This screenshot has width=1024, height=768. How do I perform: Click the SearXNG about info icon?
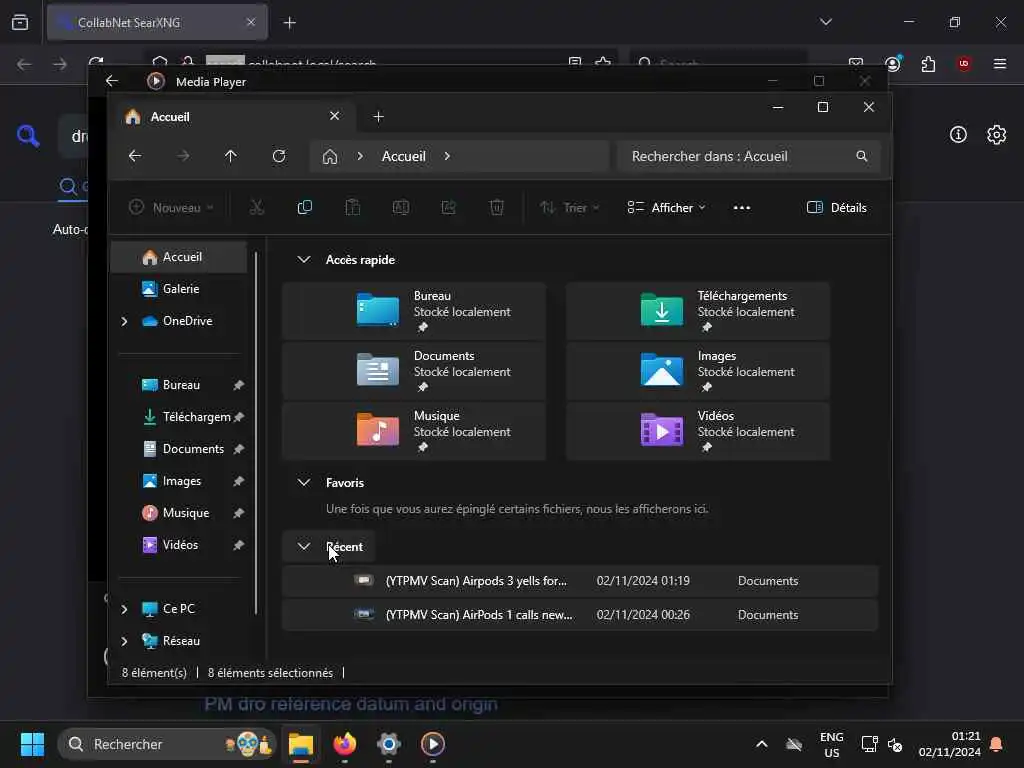(958, 135)
